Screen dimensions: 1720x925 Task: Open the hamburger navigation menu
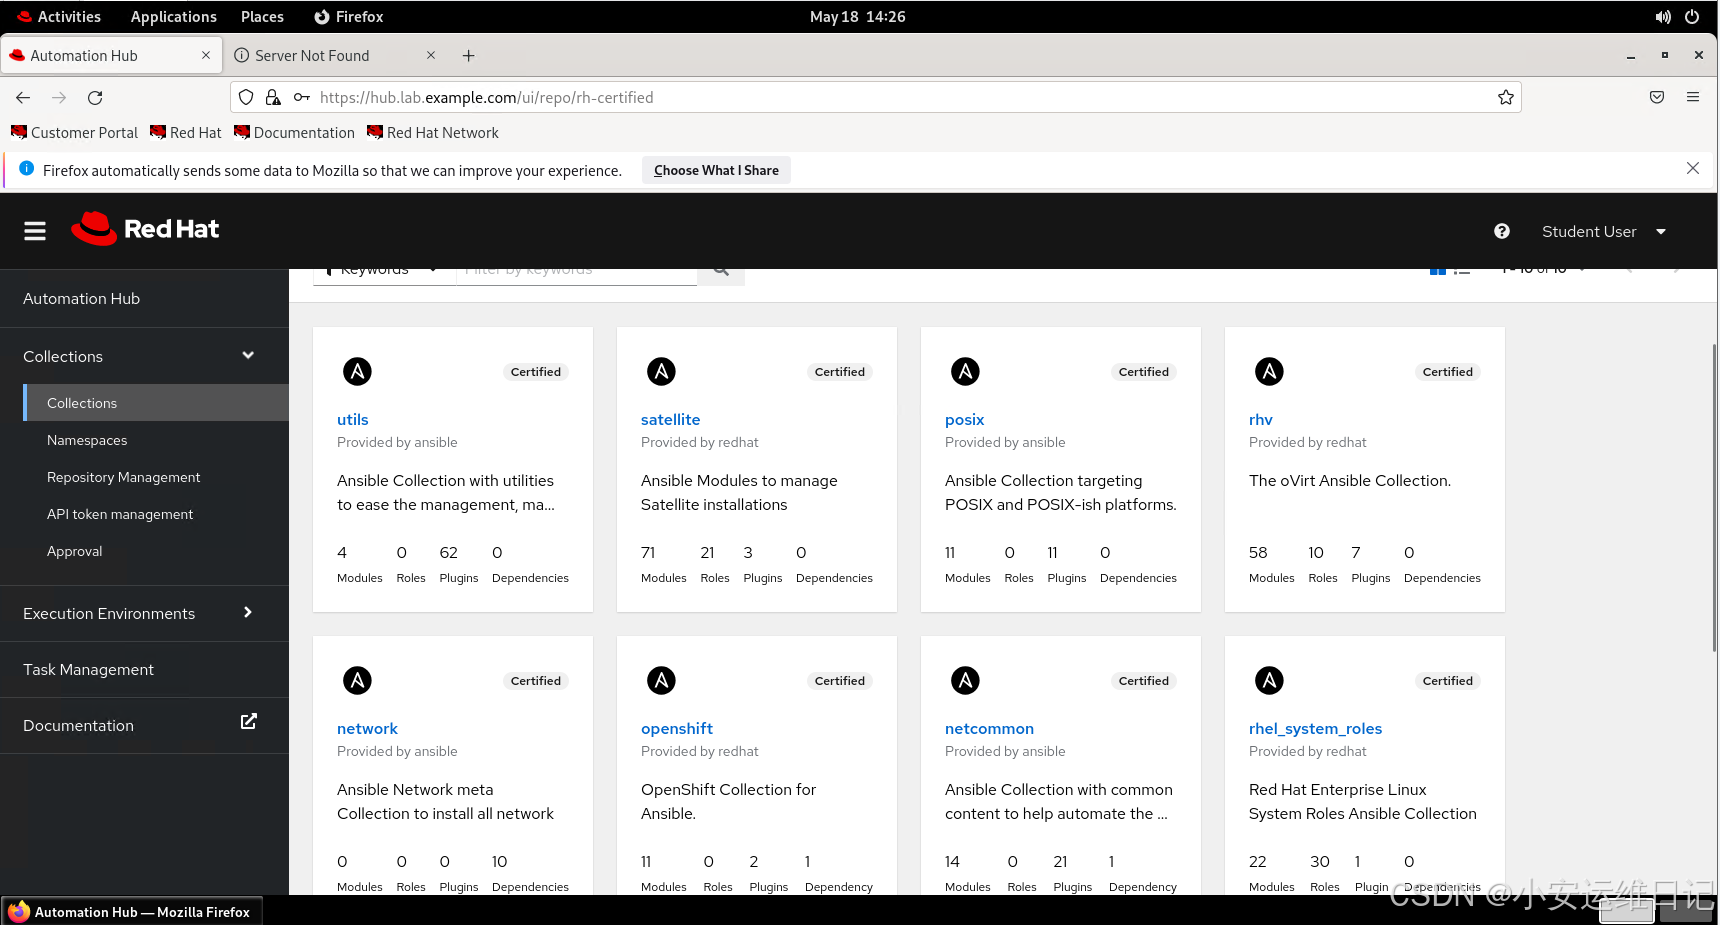[x=35, y=231]
